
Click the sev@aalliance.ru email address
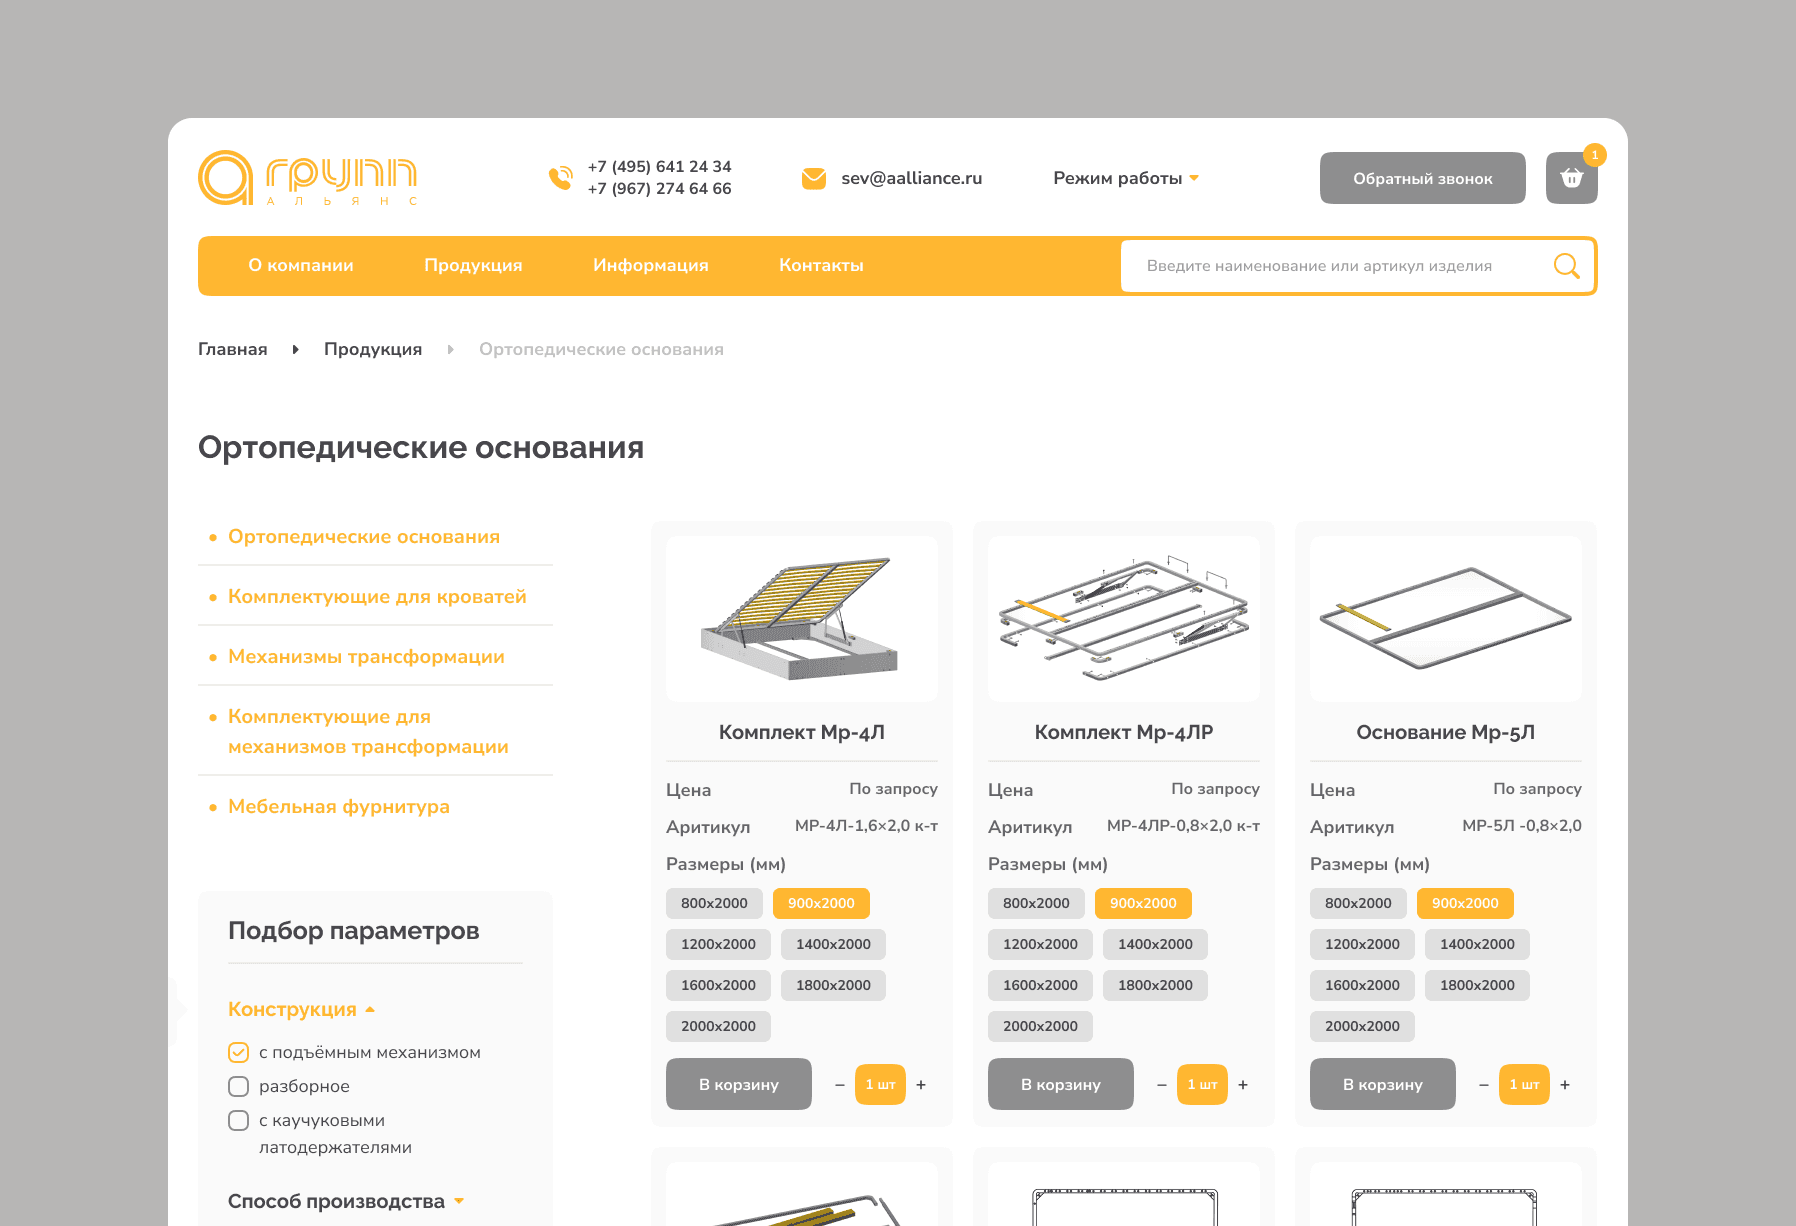pos(912,178)
